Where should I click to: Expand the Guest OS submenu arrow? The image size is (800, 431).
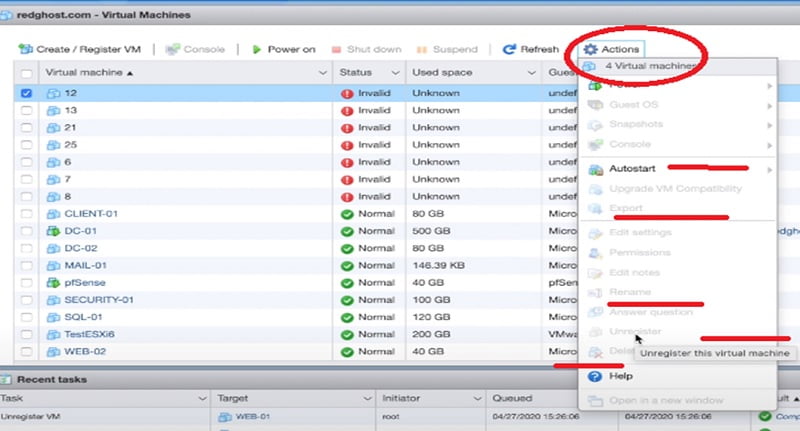click(769, 106)
